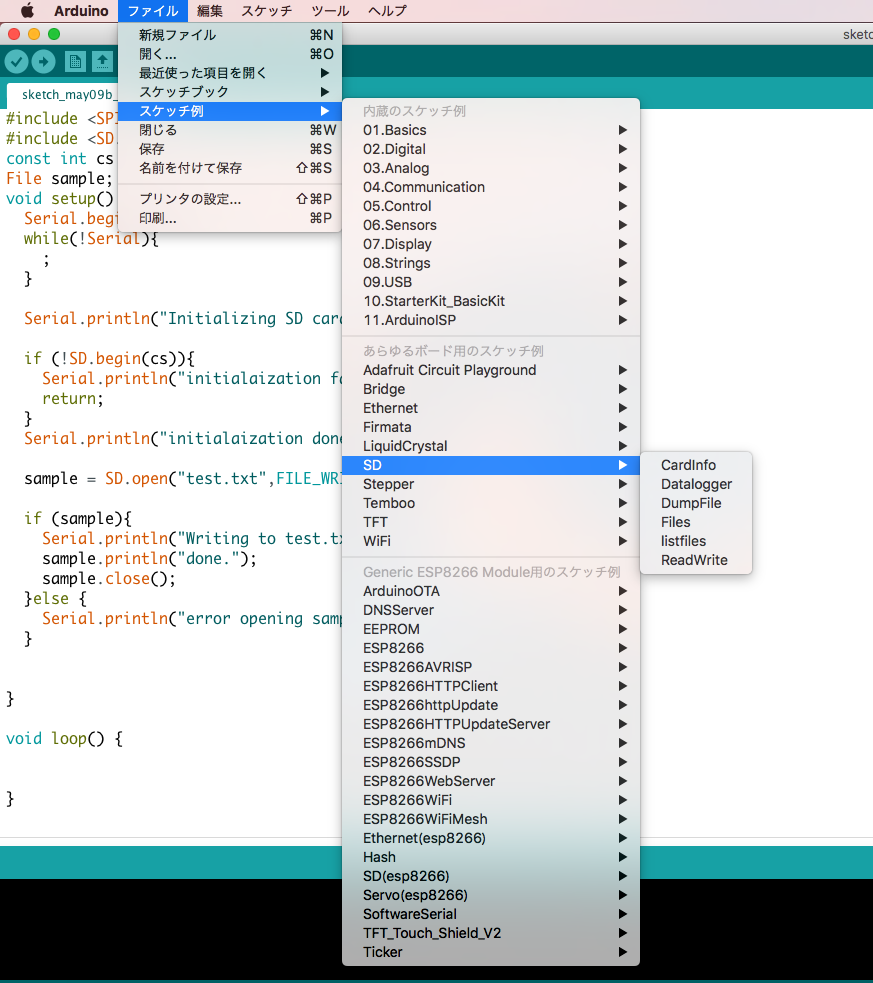Open the Stepper library examples

click(491, 484)
